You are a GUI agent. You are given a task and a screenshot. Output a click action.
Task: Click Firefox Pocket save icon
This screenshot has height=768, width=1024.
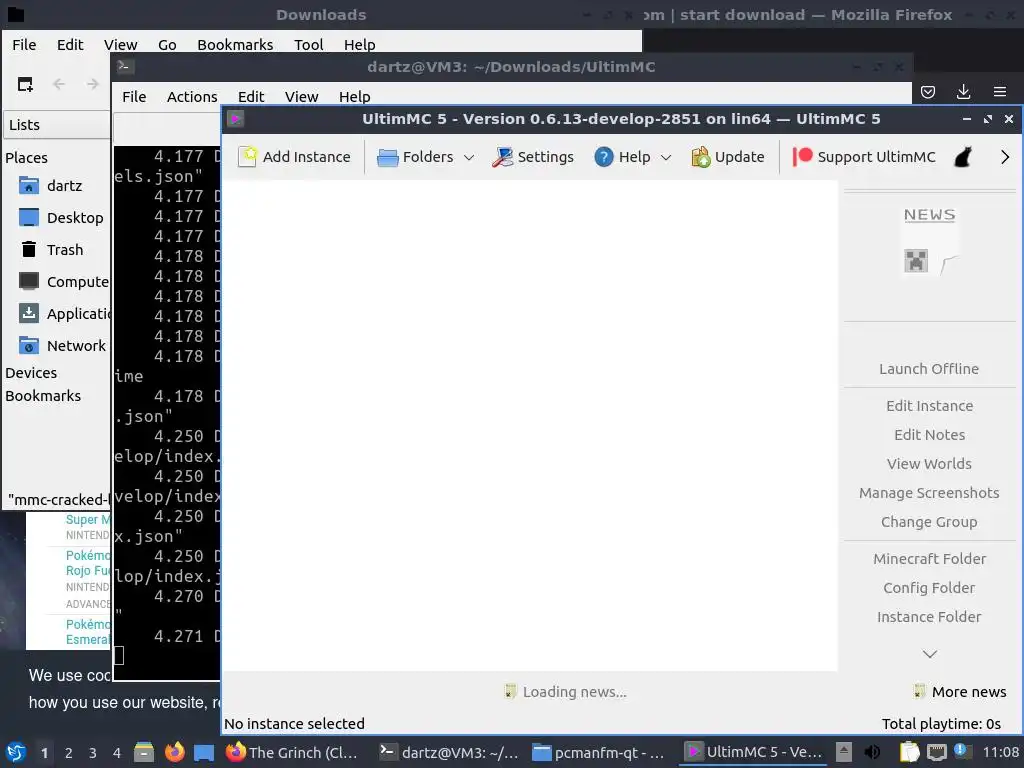point(928,92)
